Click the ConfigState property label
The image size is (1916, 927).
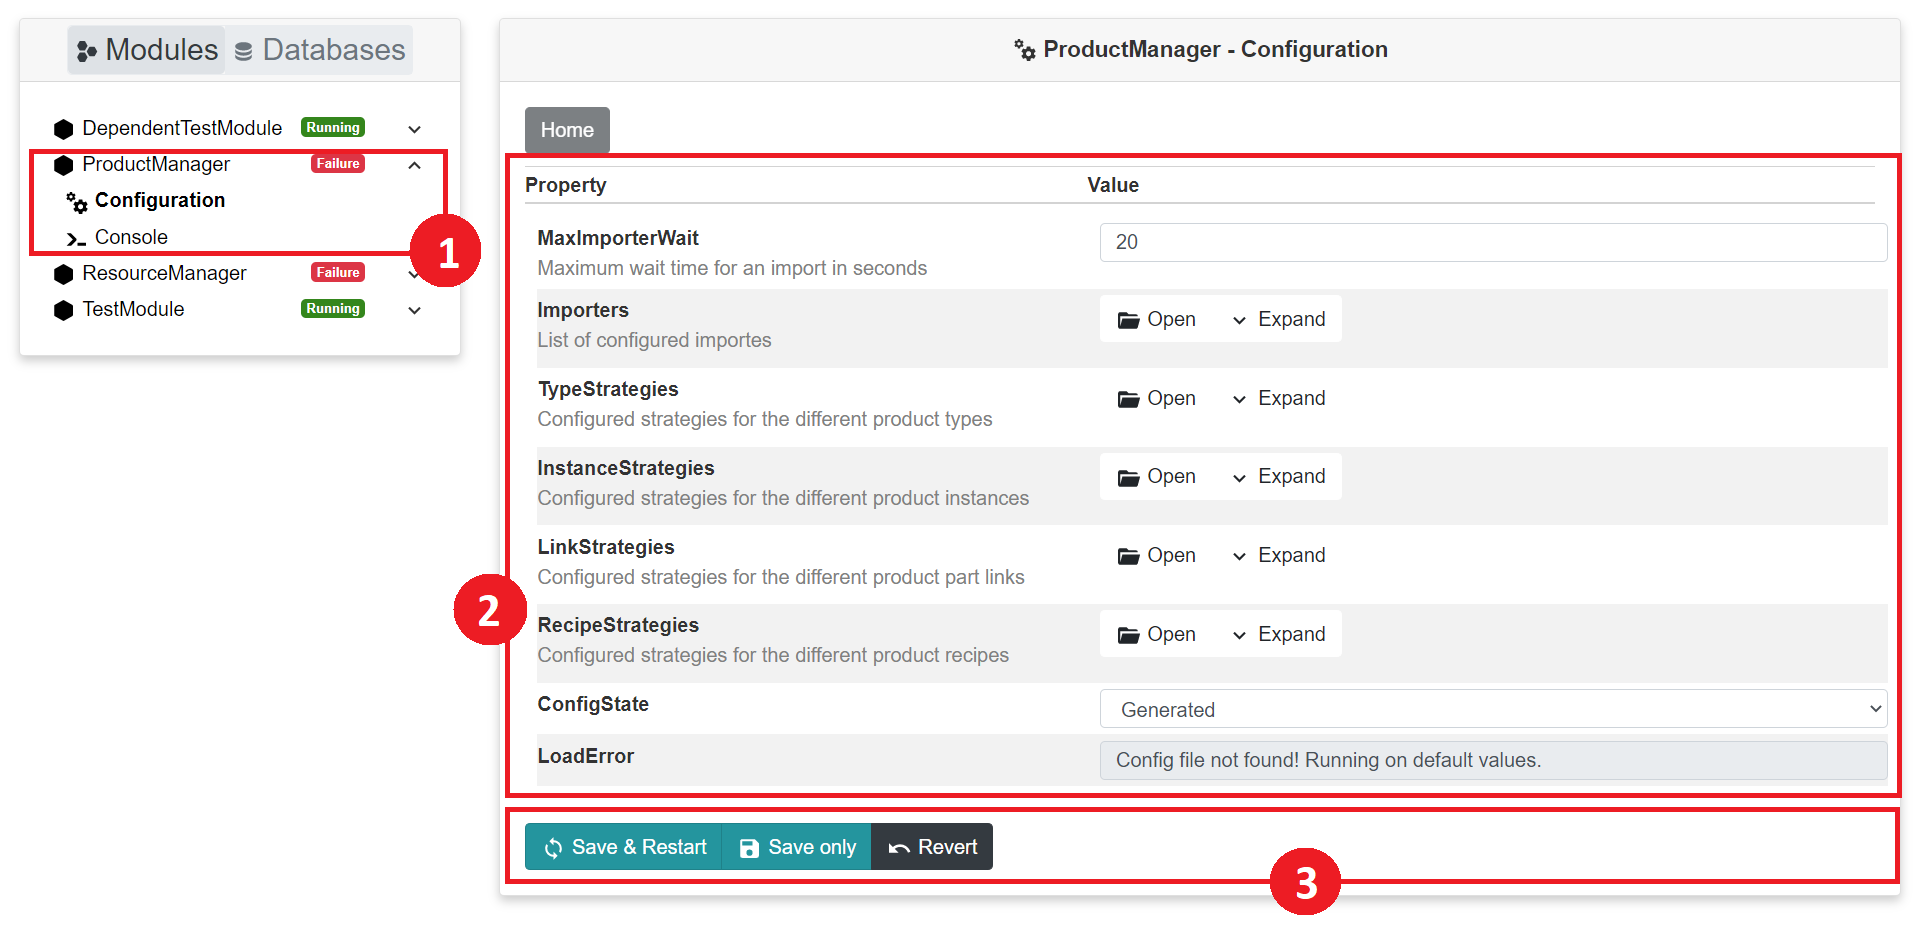click(593, 704)
